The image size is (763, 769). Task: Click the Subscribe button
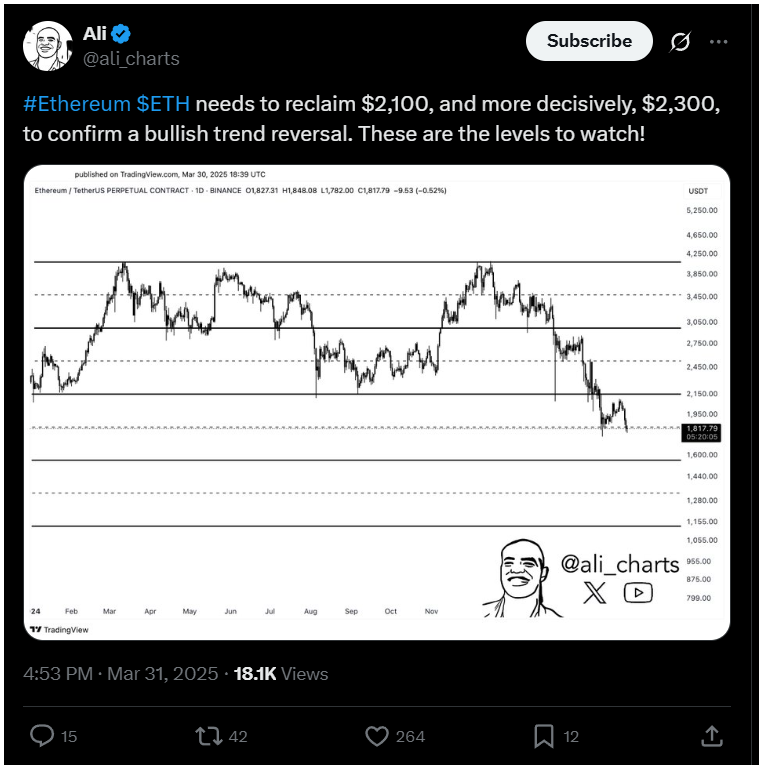589,41
